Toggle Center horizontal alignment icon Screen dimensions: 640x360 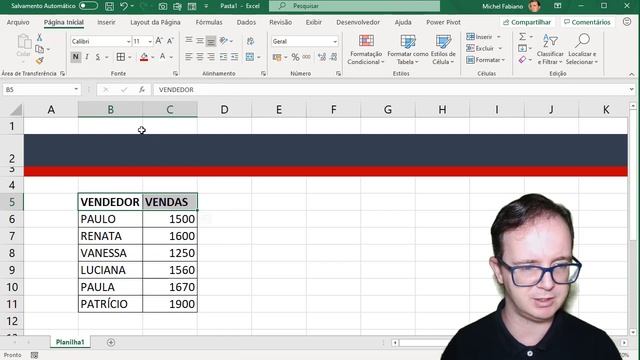200,57
